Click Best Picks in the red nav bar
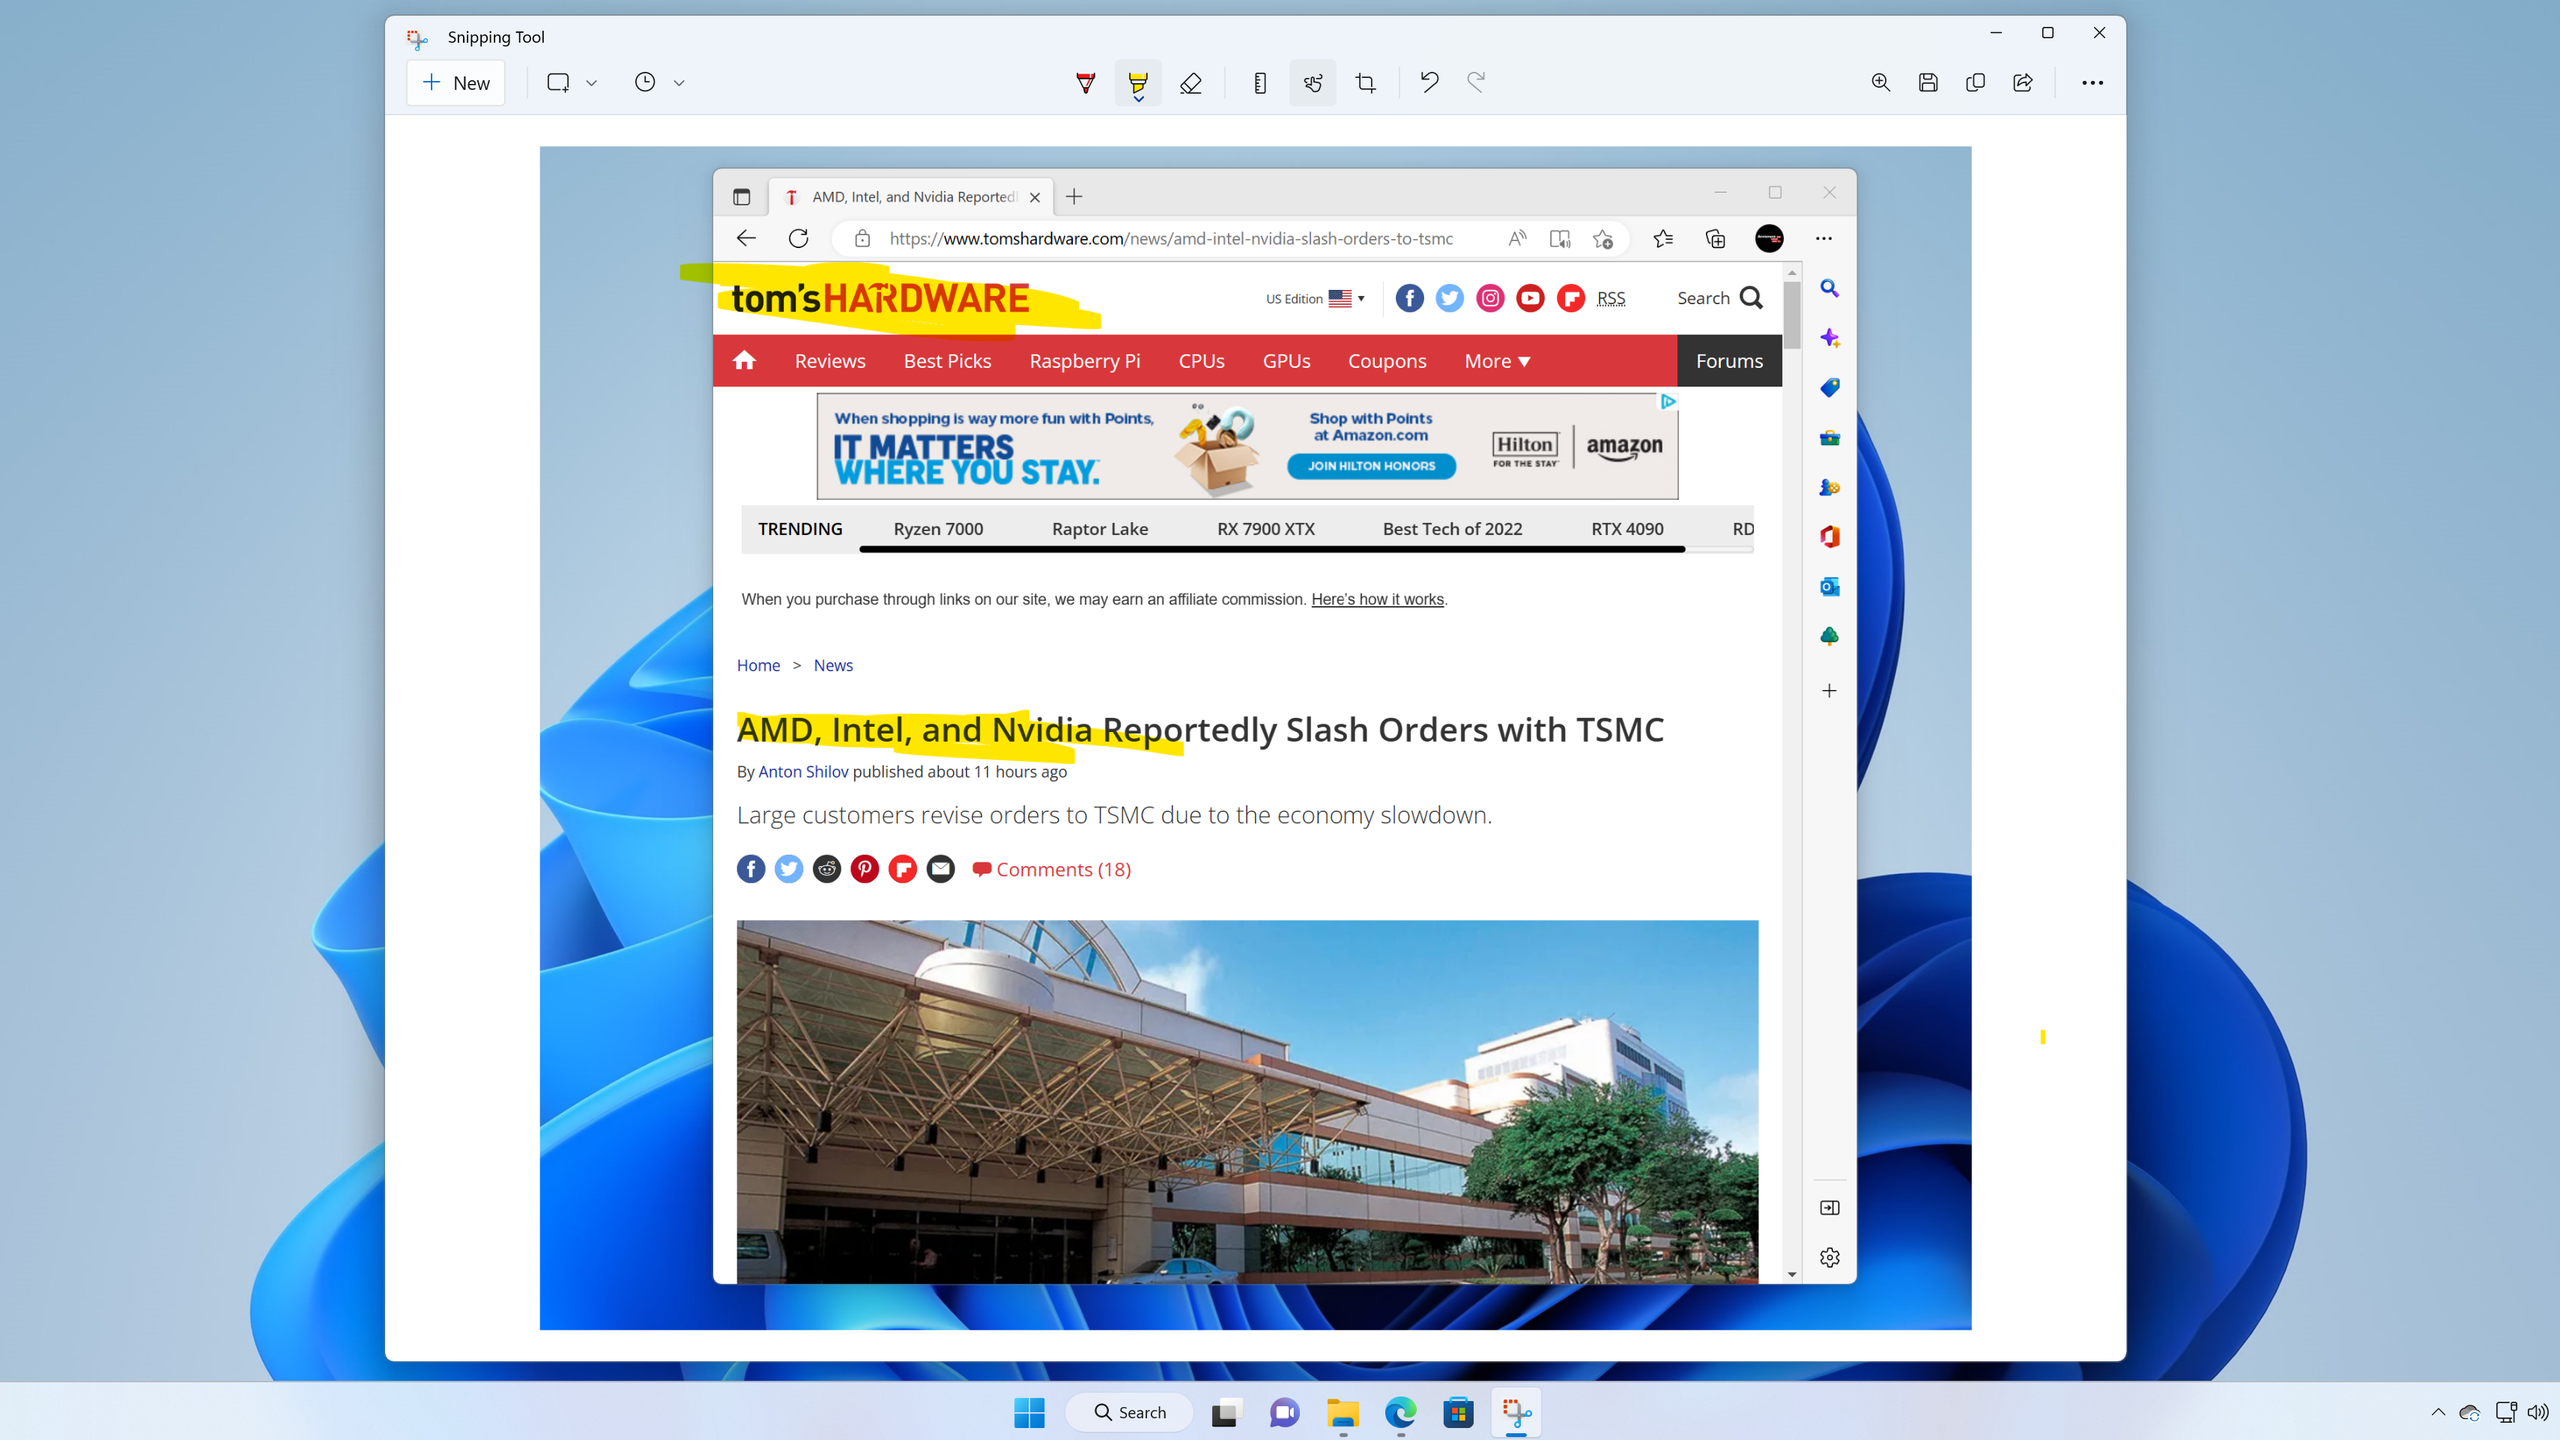 pyautogui.click(x=947, y=361)
